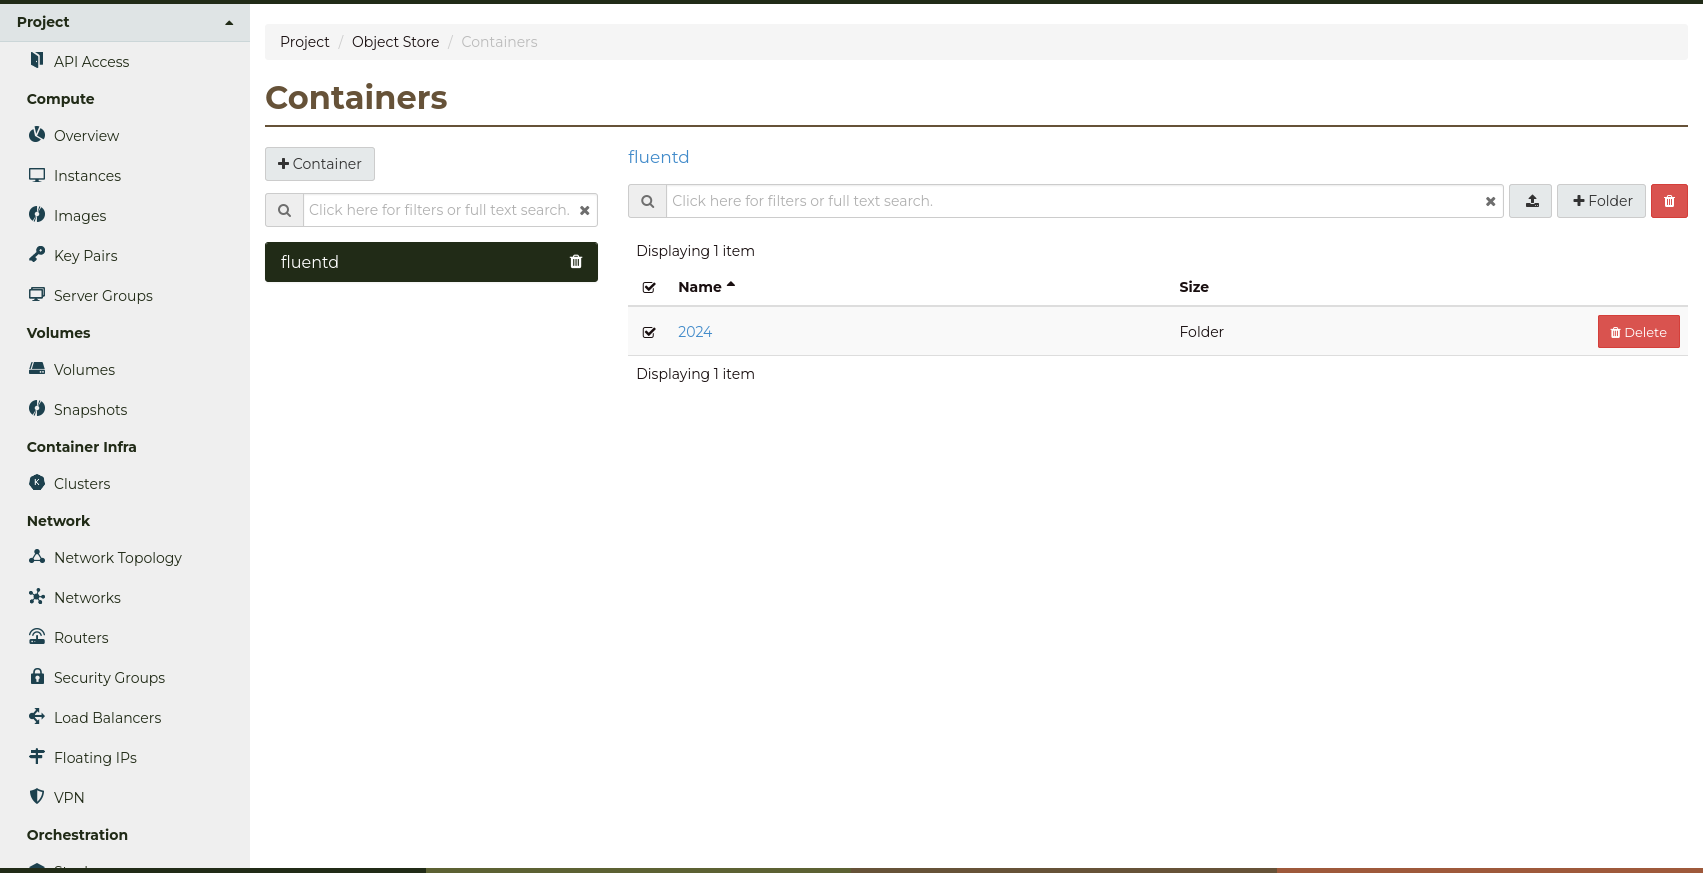This screenshot has height=873, width=1703.
Task: Click the Object Store breadcrumb
Action: [395, 42]
